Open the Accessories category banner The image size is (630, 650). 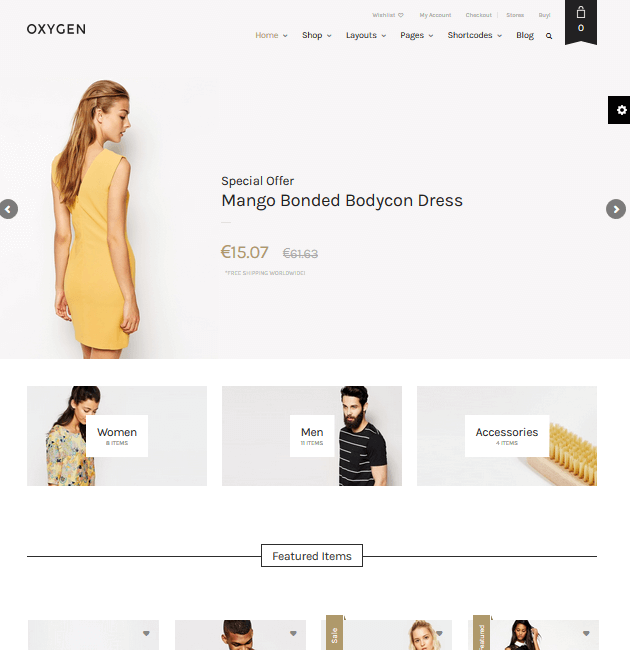507,436
